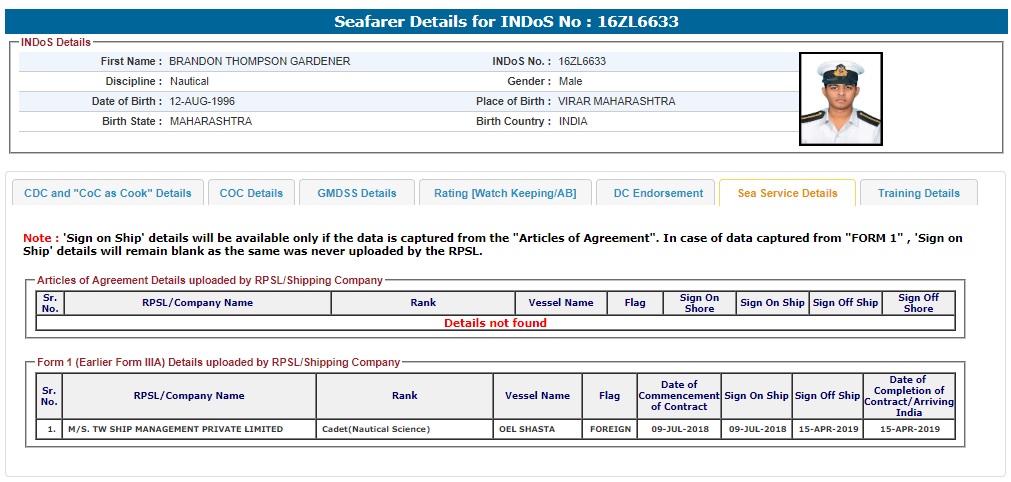Switch to the Training Details tab
This screenshot has height=482, width=1011.
coord(918,193)
